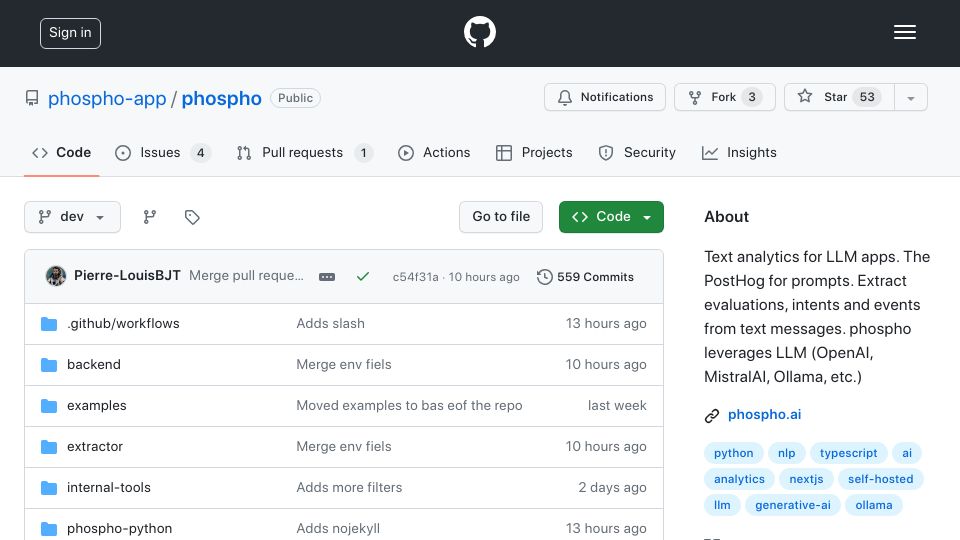Open extractor row 'Merge env fiels' commit
The image size is (960, 540).
[x=343, y=446]
